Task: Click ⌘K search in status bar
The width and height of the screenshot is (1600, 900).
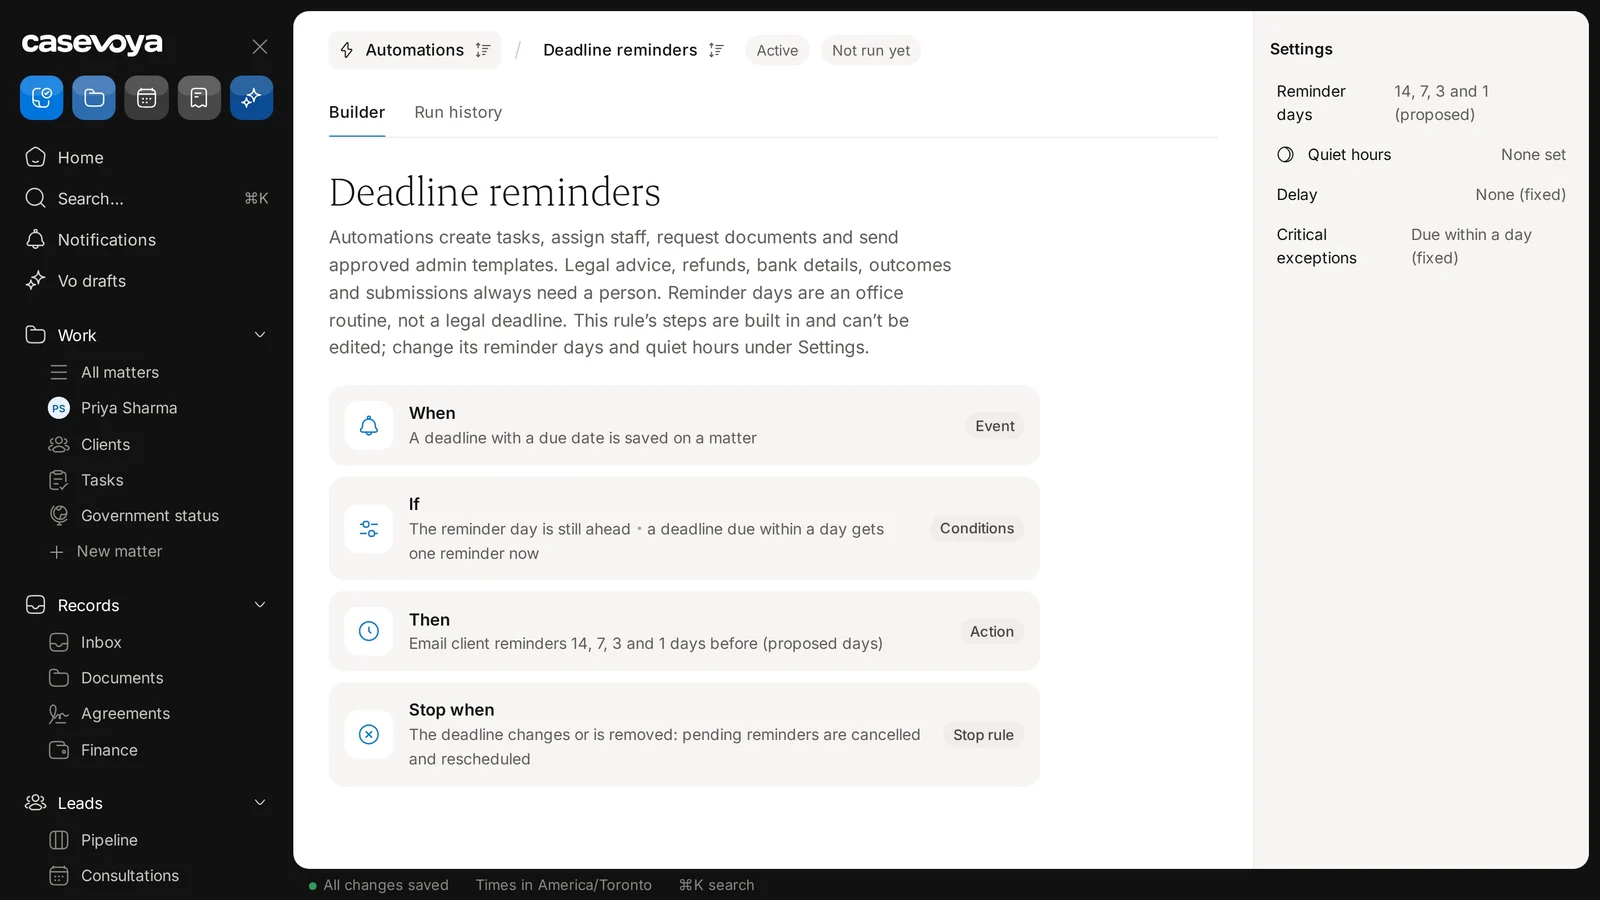Action: pyautogui.click(x=716, y=885)
